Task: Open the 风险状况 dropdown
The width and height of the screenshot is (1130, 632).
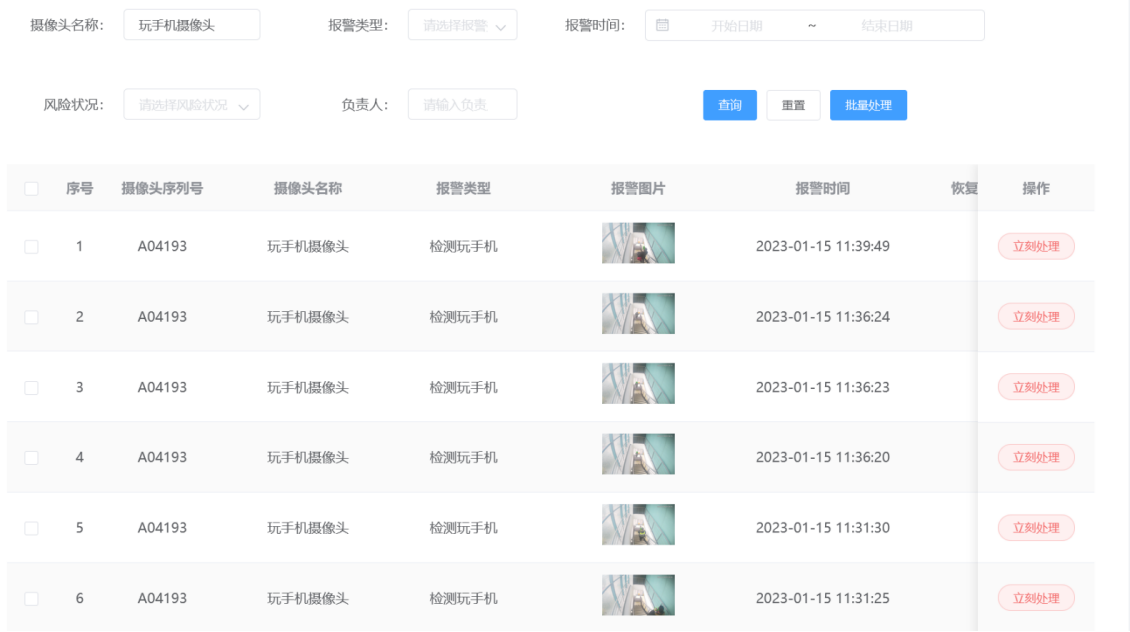Action: [x=191, y=105]
